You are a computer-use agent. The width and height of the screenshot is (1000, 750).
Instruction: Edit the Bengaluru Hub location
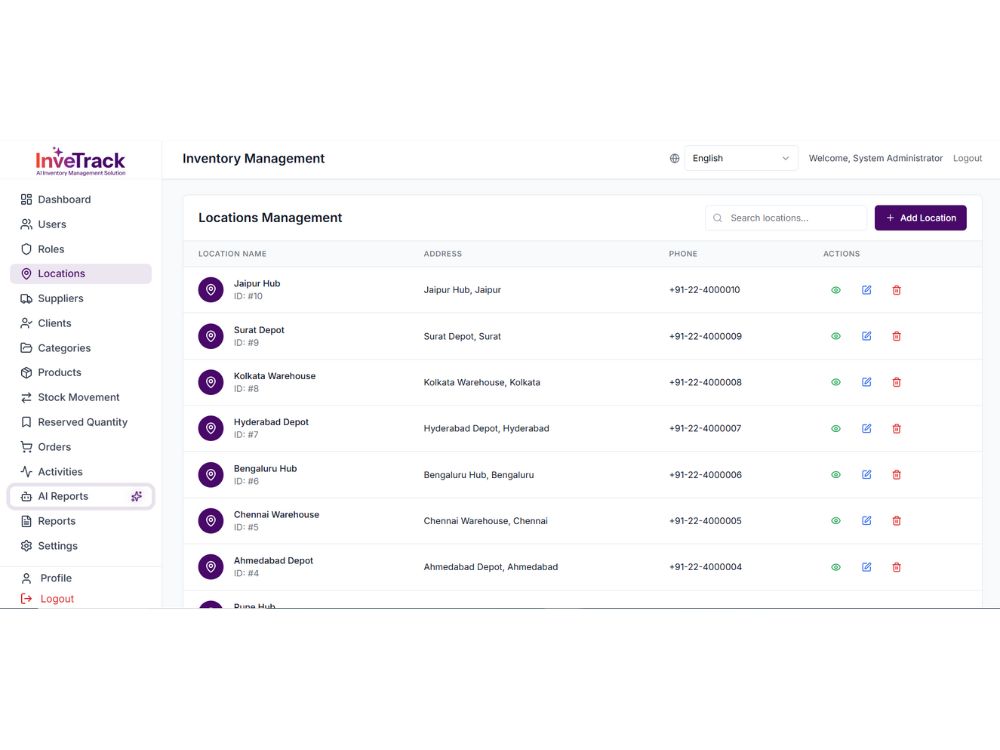click(866, 474)
